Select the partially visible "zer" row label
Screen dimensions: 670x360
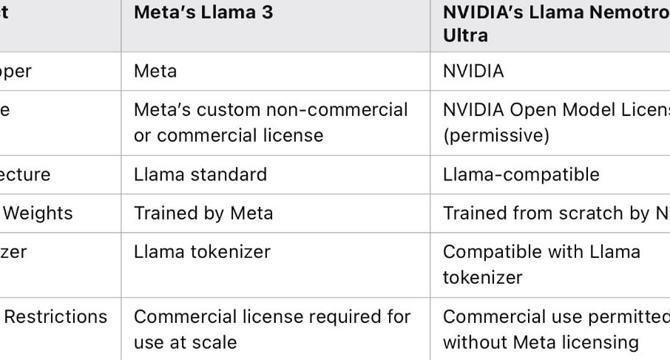(13, 252)
